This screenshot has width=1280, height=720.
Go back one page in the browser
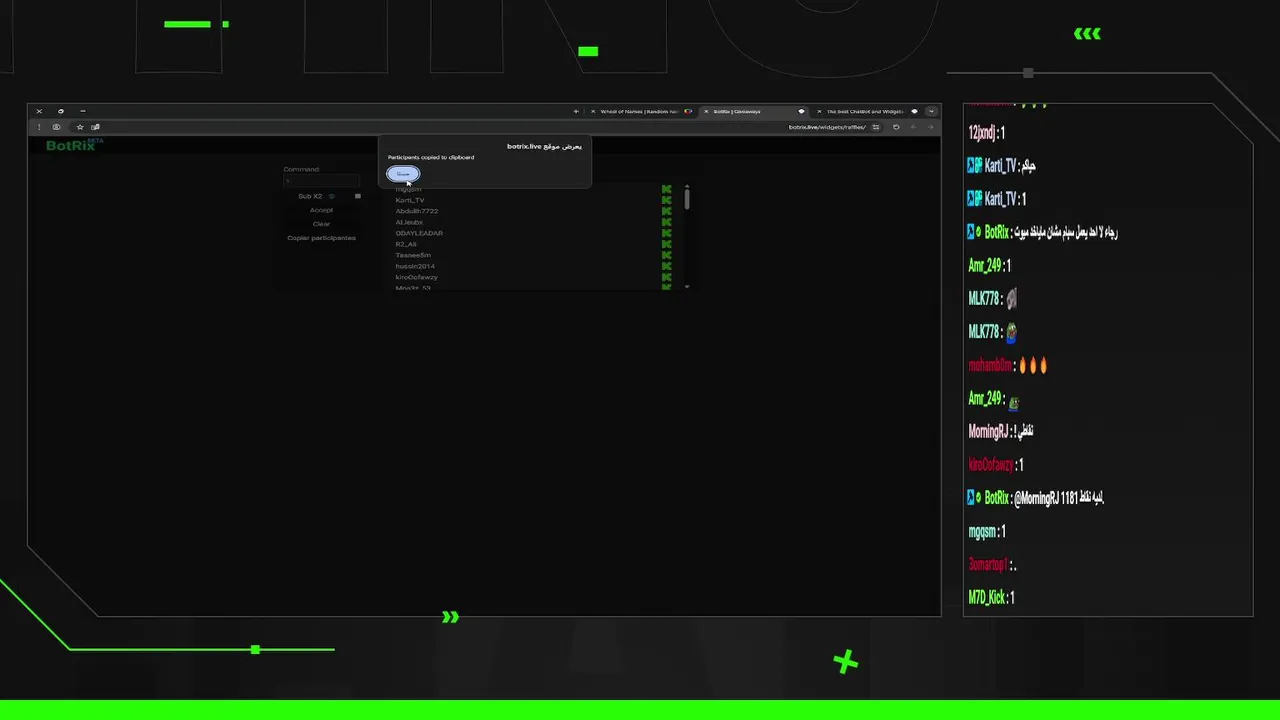click(930, 127)
